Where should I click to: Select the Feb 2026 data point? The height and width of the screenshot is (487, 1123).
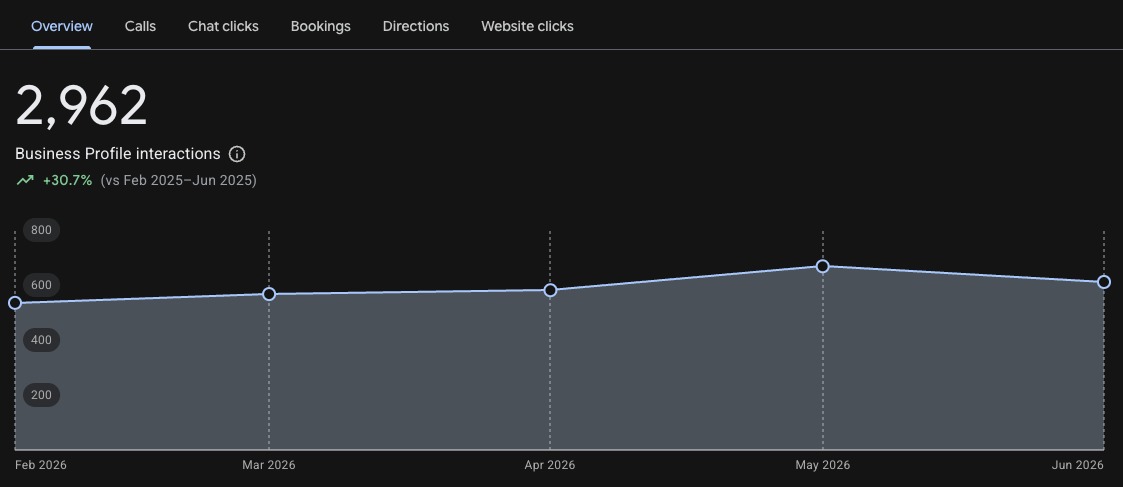coord(15,303)
